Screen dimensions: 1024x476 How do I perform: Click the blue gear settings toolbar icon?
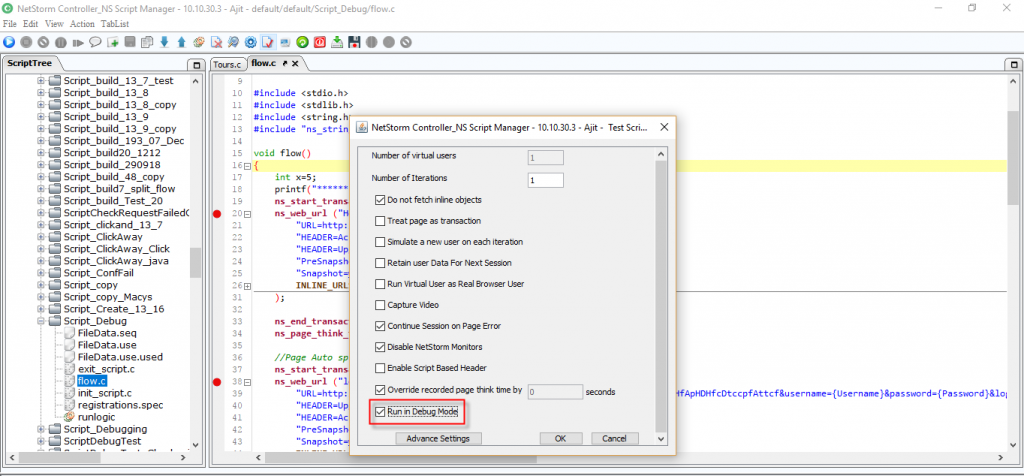(x=250, y=42)
